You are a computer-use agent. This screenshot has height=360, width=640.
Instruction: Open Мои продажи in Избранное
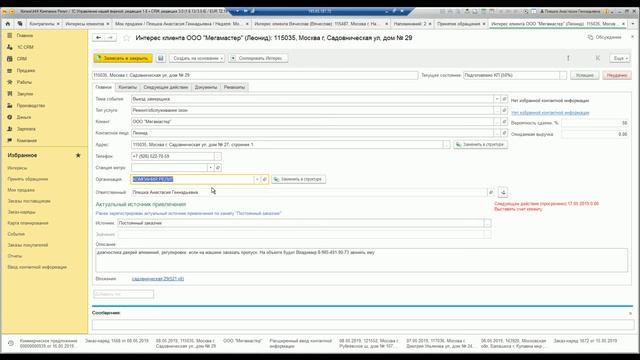21,190
